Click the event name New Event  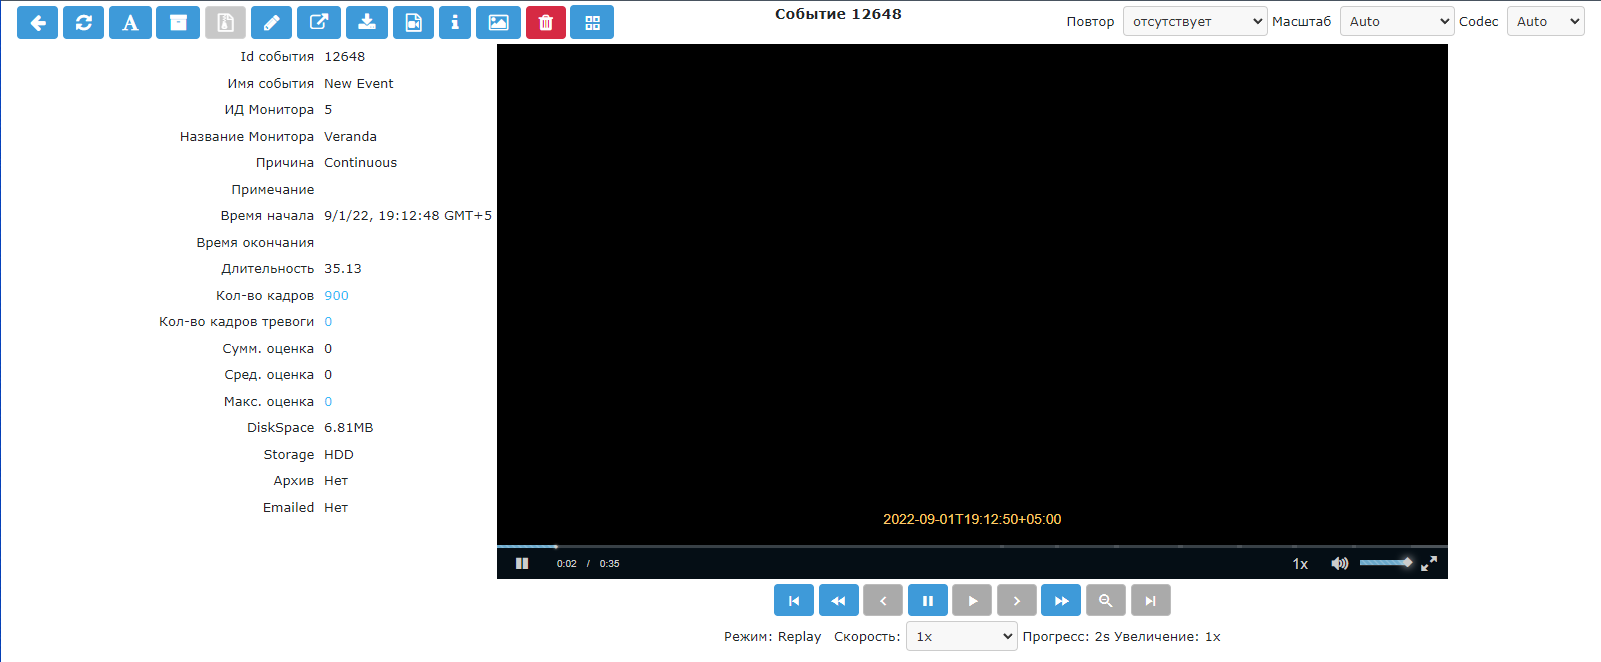pos(358,84)
